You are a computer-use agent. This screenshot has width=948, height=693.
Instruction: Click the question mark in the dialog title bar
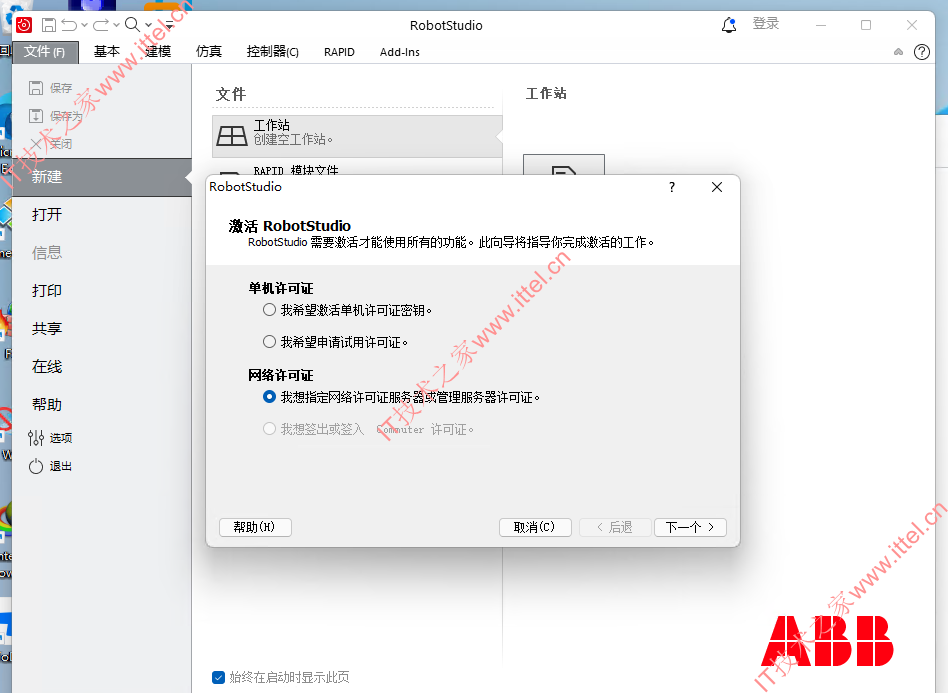(x=672, y=187)
